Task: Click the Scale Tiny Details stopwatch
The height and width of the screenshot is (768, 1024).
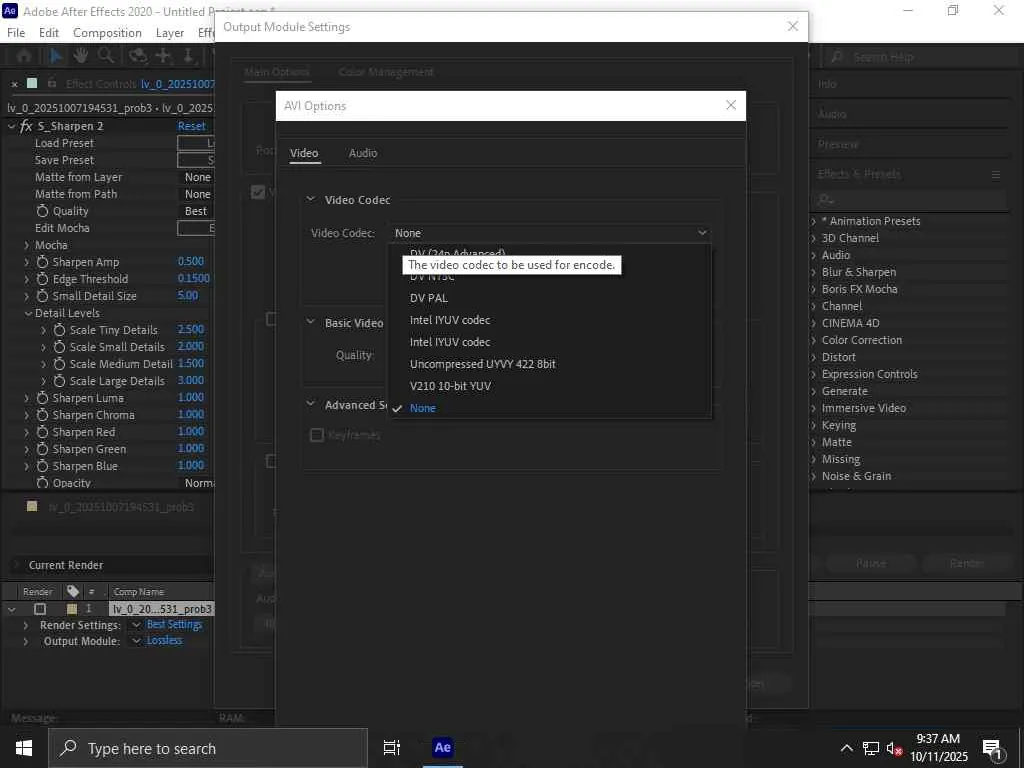Action: coord(59,330)
